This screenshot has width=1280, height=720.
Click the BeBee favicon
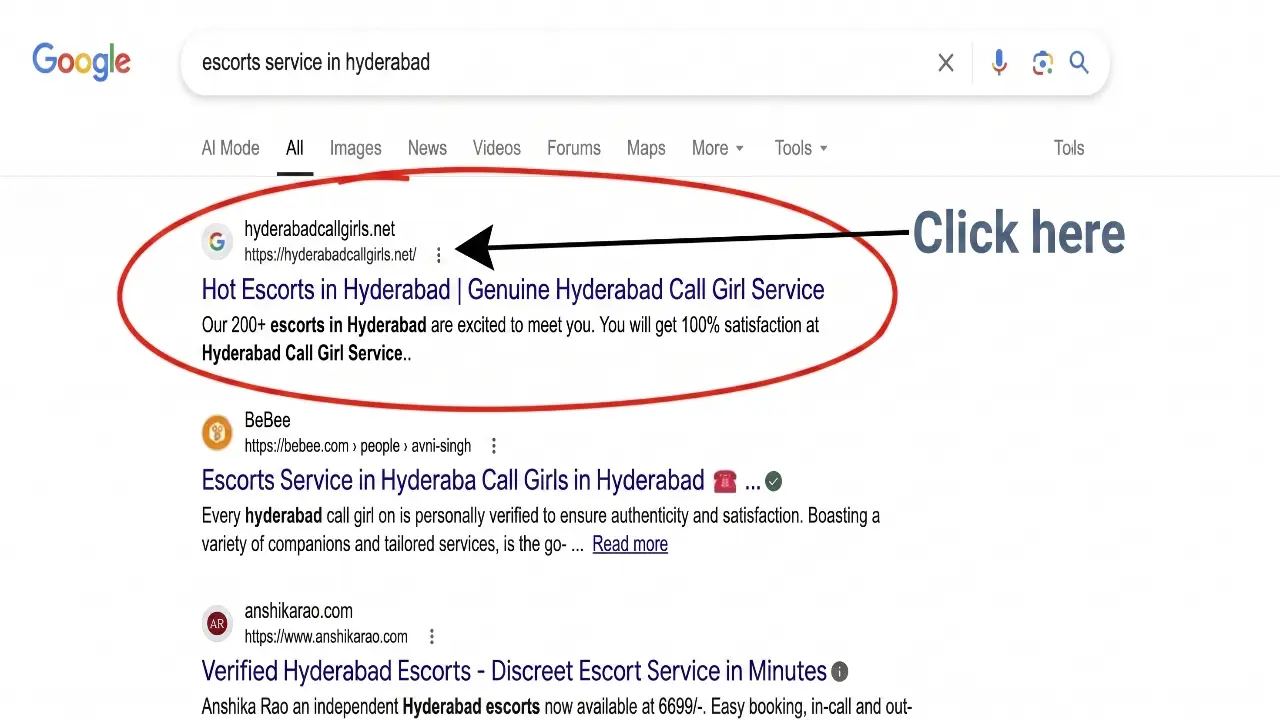point(217,432)
